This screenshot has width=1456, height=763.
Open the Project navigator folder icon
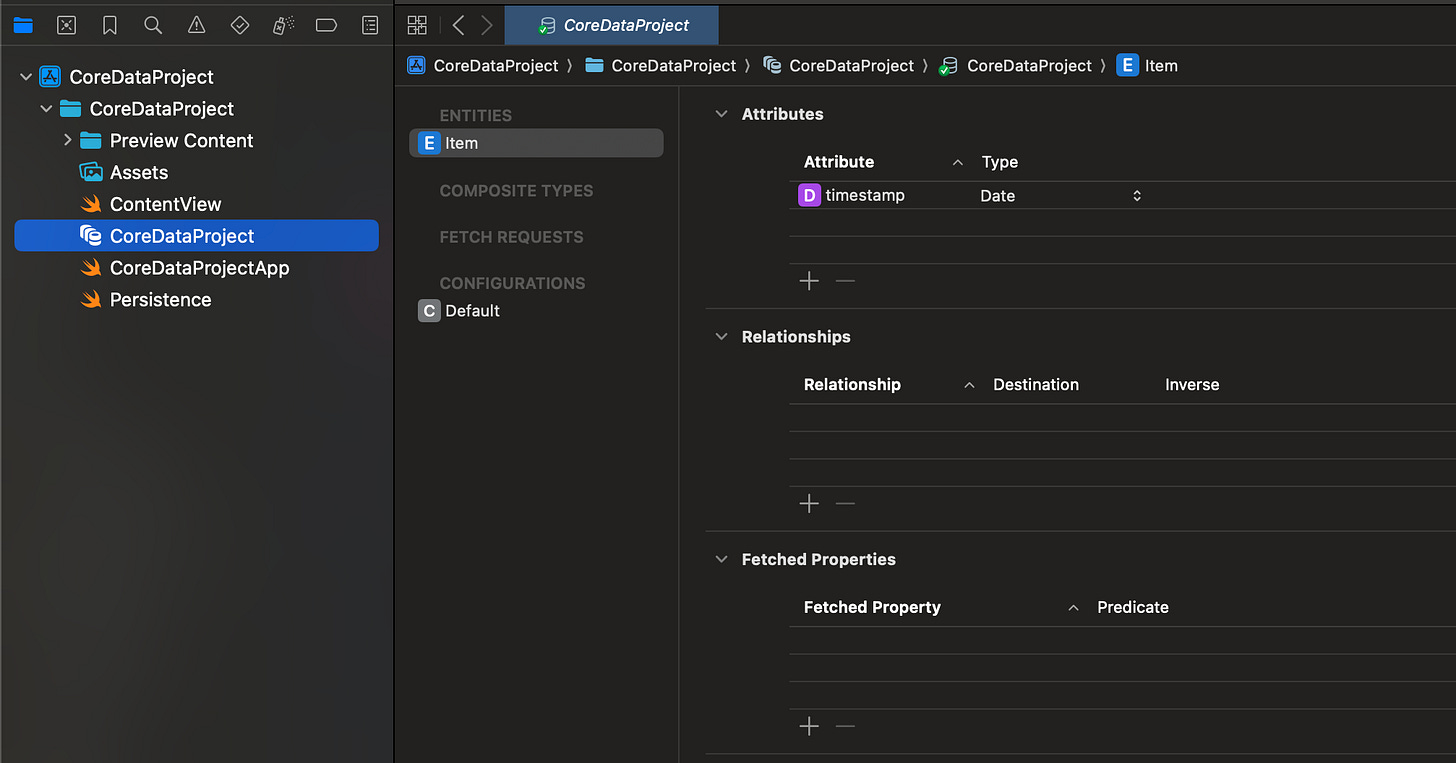23,25
